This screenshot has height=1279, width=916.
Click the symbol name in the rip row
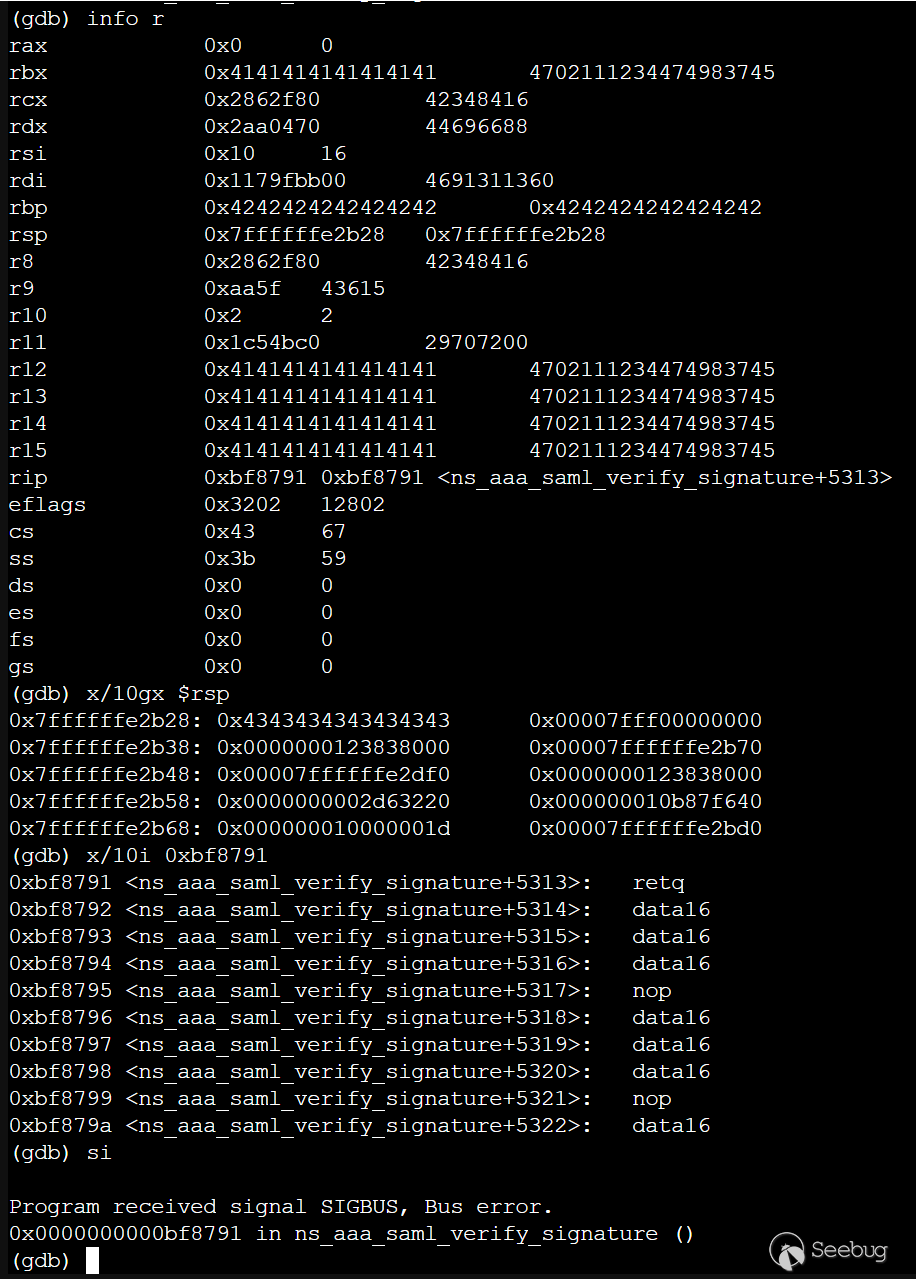[665, 478]
